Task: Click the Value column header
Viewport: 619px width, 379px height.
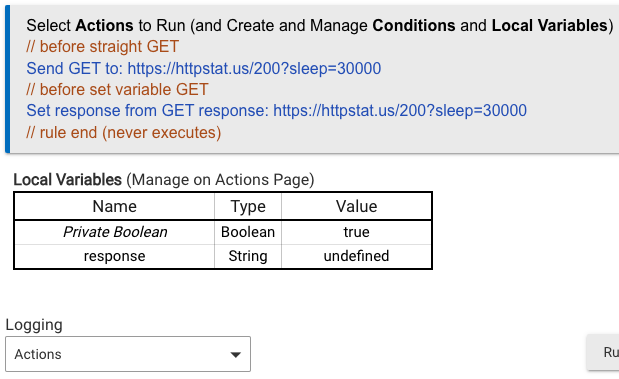Action: point(356,206)
